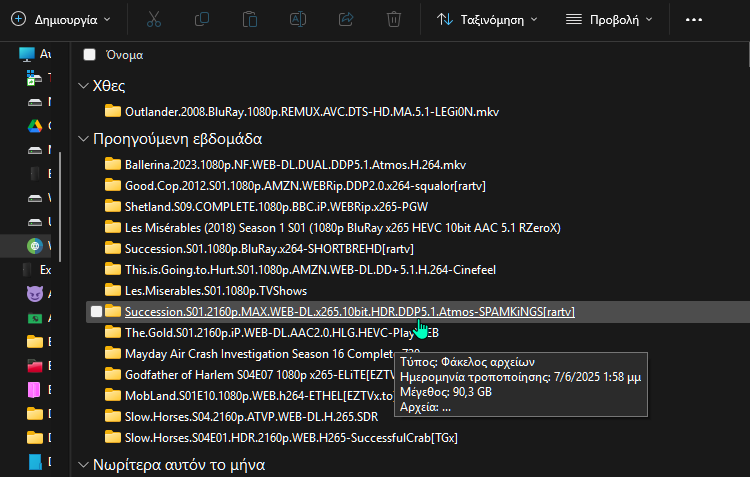The width and height of the screenshot is (750, 477).
Task: Select the Shetland.S09.COMPLETE folder icon
Action: point(113,206)
